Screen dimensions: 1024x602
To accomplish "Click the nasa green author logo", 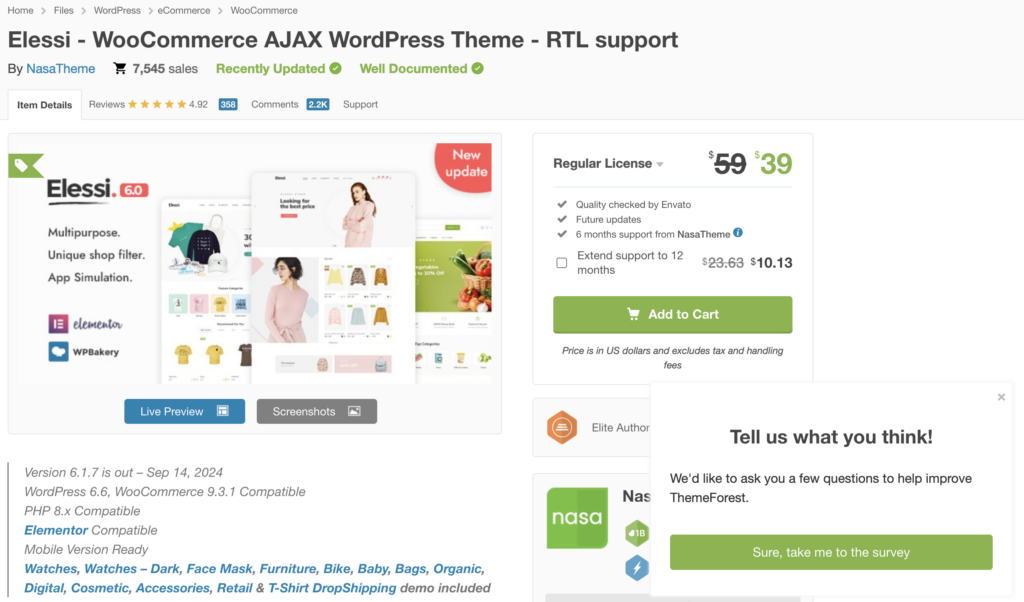I will coord(577,518).
